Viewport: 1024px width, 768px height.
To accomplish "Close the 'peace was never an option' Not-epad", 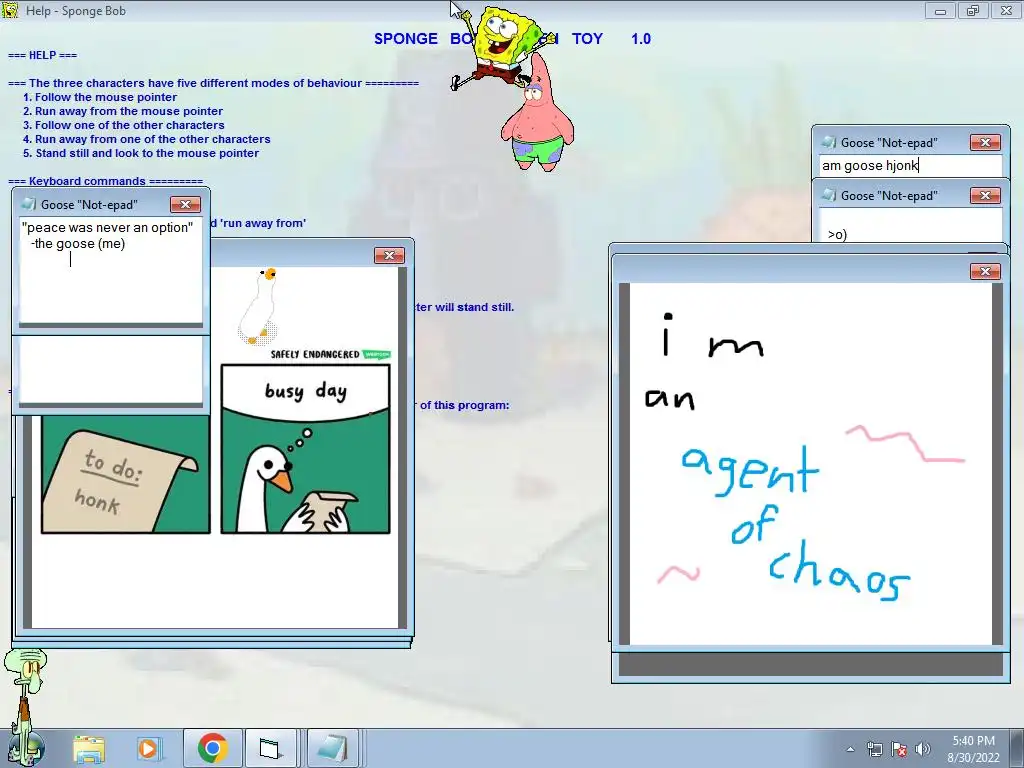I will [185, 204].
